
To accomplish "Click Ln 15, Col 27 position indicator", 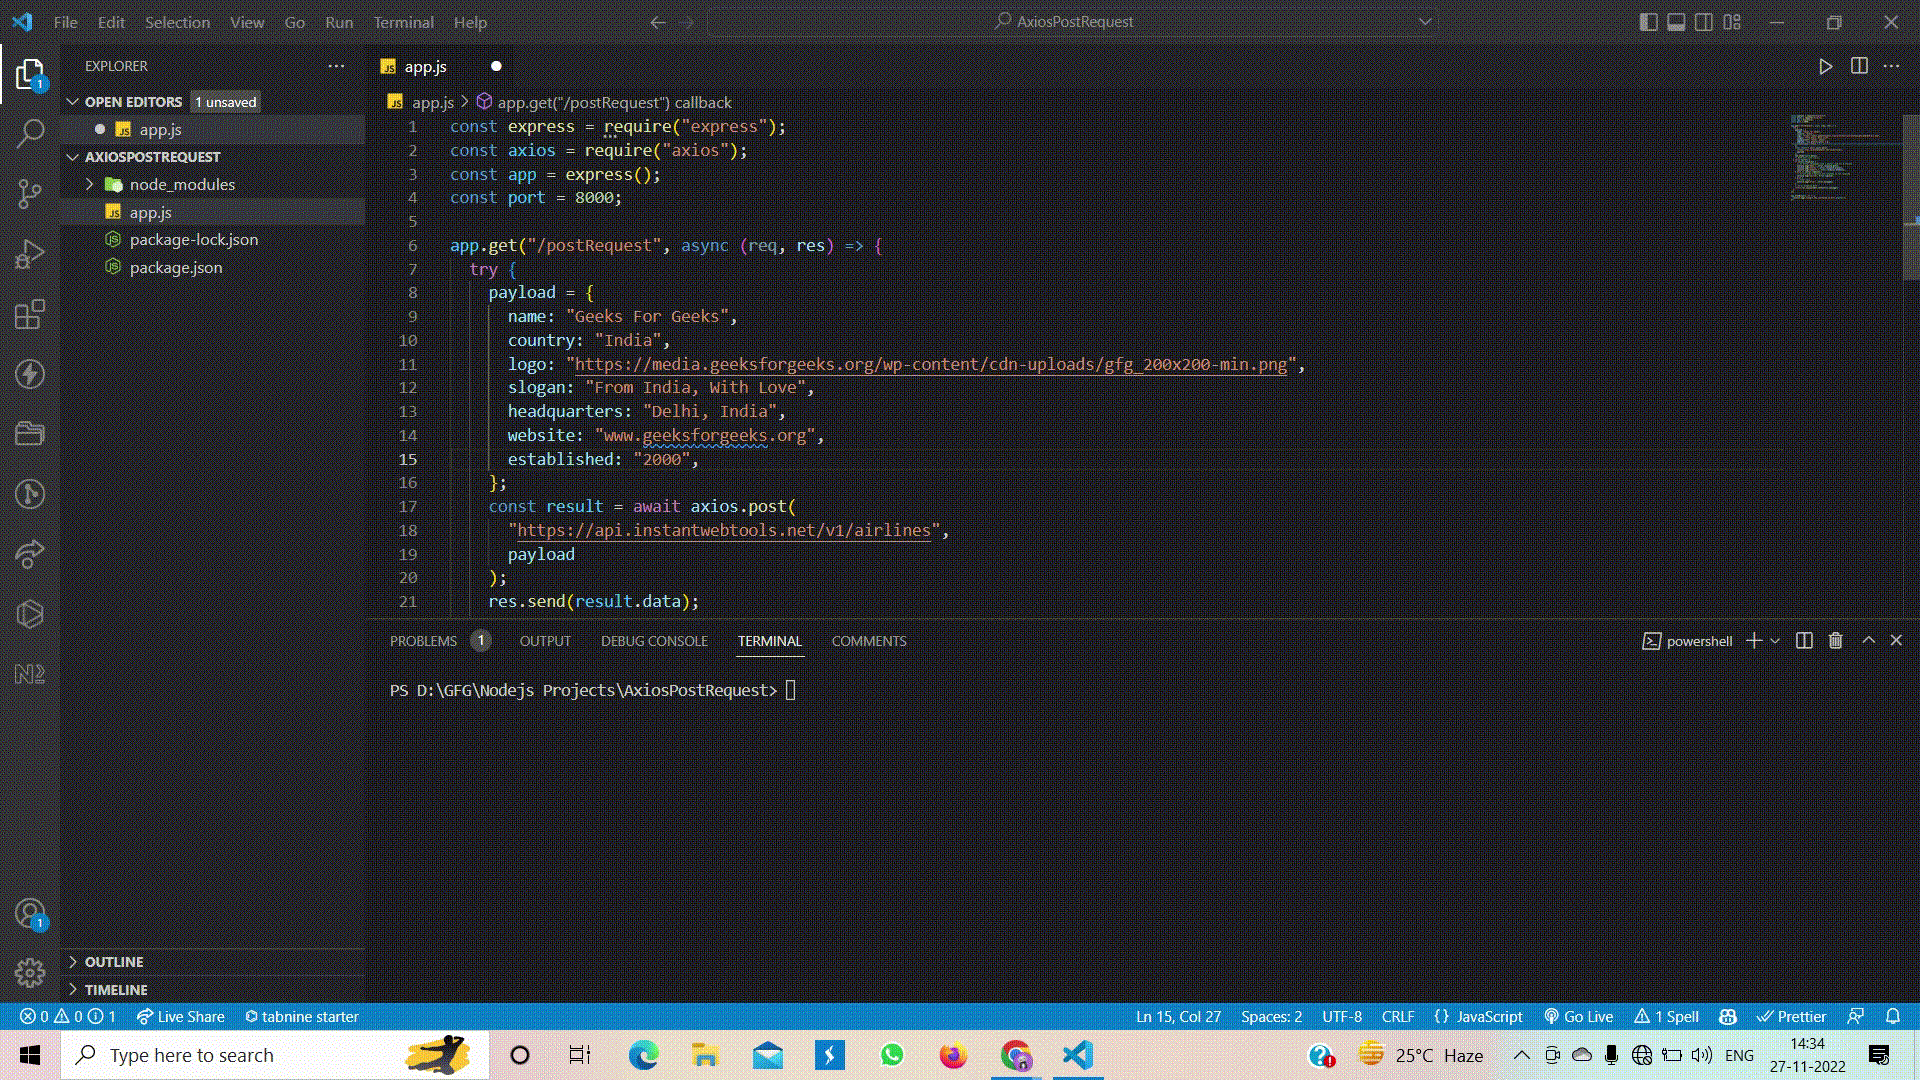I will click(x=1178, y=1016).
